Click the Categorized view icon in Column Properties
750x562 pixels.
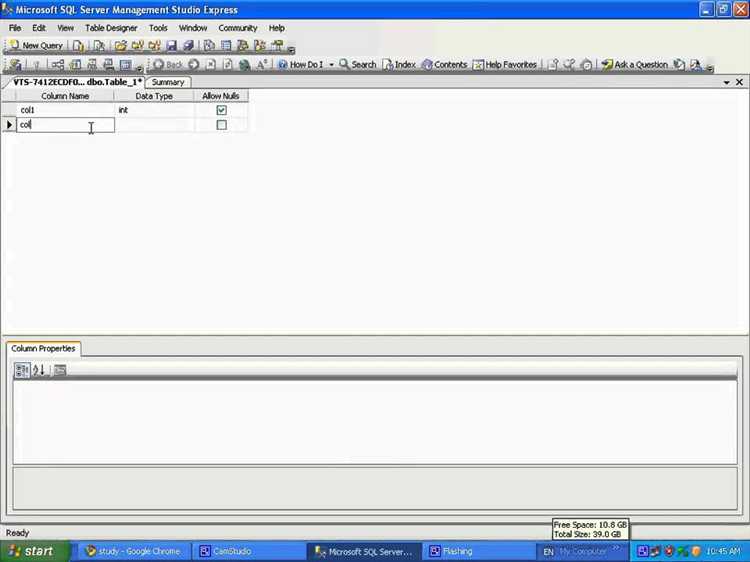coord(22,370)
